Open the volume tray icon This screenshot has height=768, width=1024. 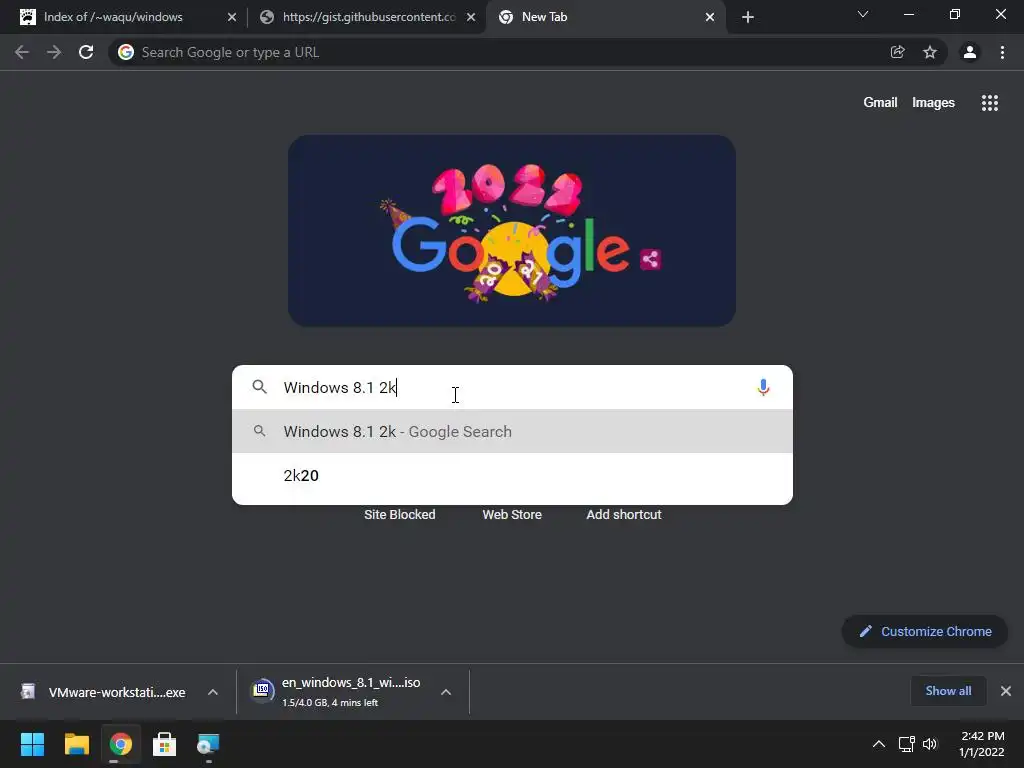tap(930, 744)
